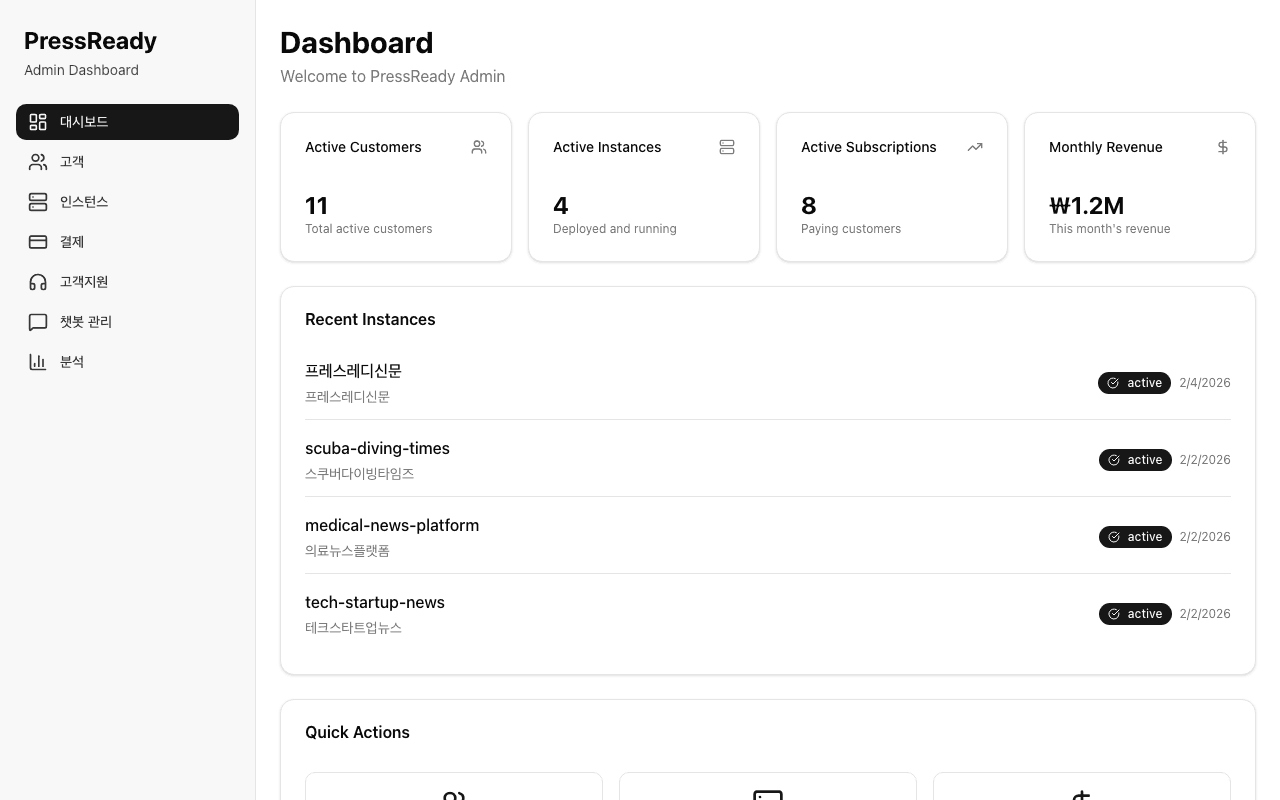This screenshot has height=800, width=1280.
Task: Click the date in the scuba-diving-times row
Action: [1205, 460]
